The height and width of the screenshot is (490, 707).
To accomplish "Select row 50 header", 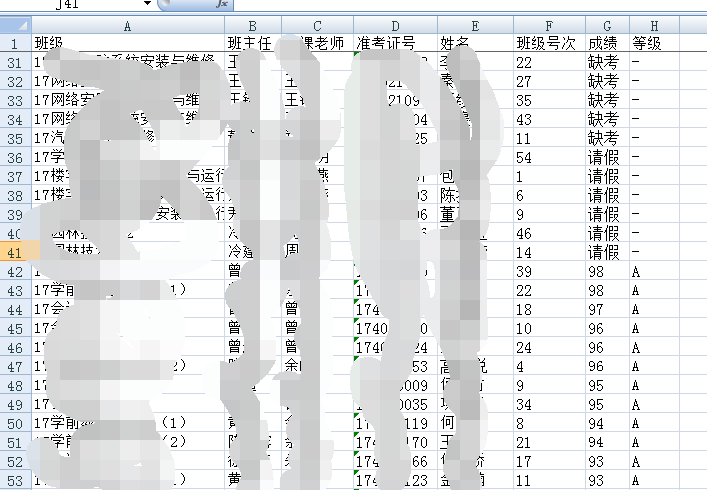I will pyautogui.click(x=15, y=423).
